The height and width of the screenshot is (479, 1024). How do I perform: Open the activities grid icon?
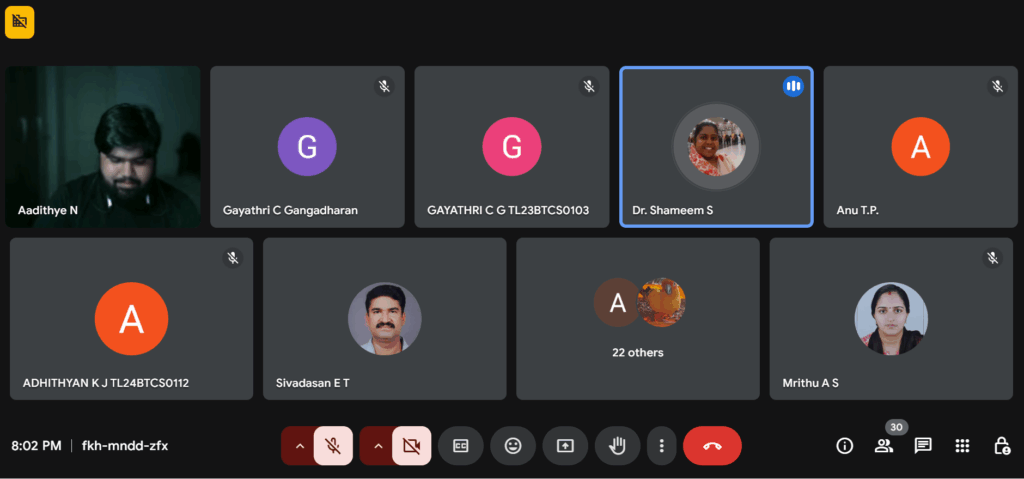click(x=962, y=446)
